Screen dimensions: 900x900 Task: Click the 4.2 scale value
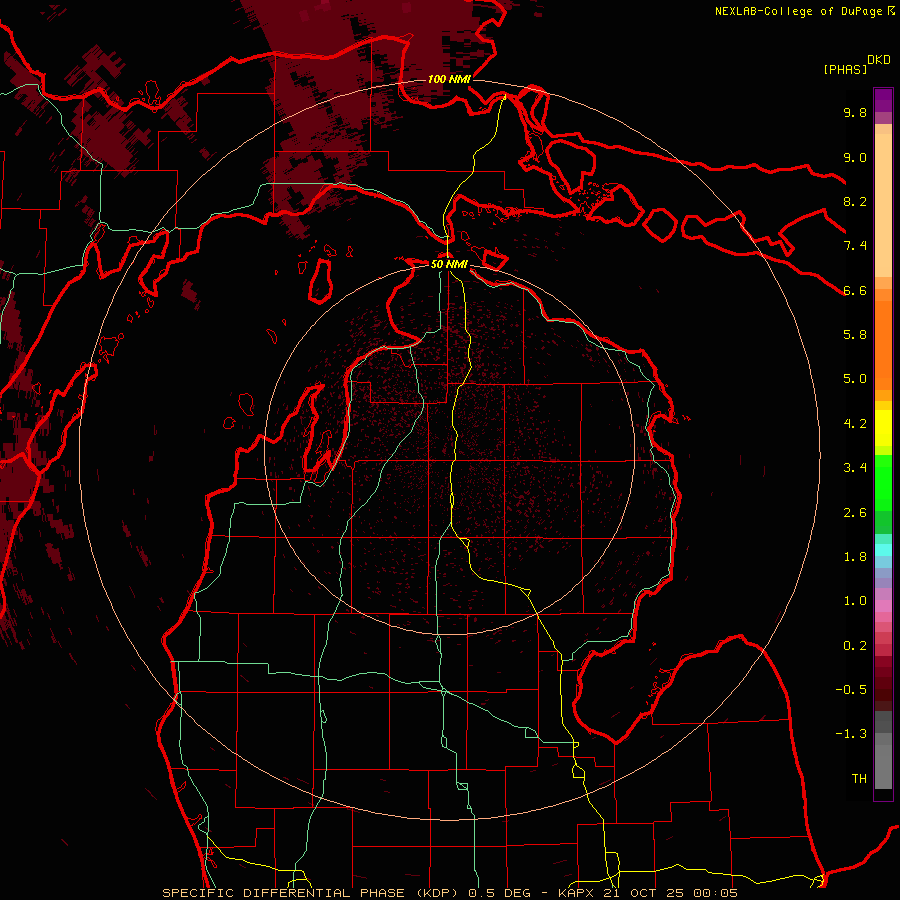tap(855, 424)
